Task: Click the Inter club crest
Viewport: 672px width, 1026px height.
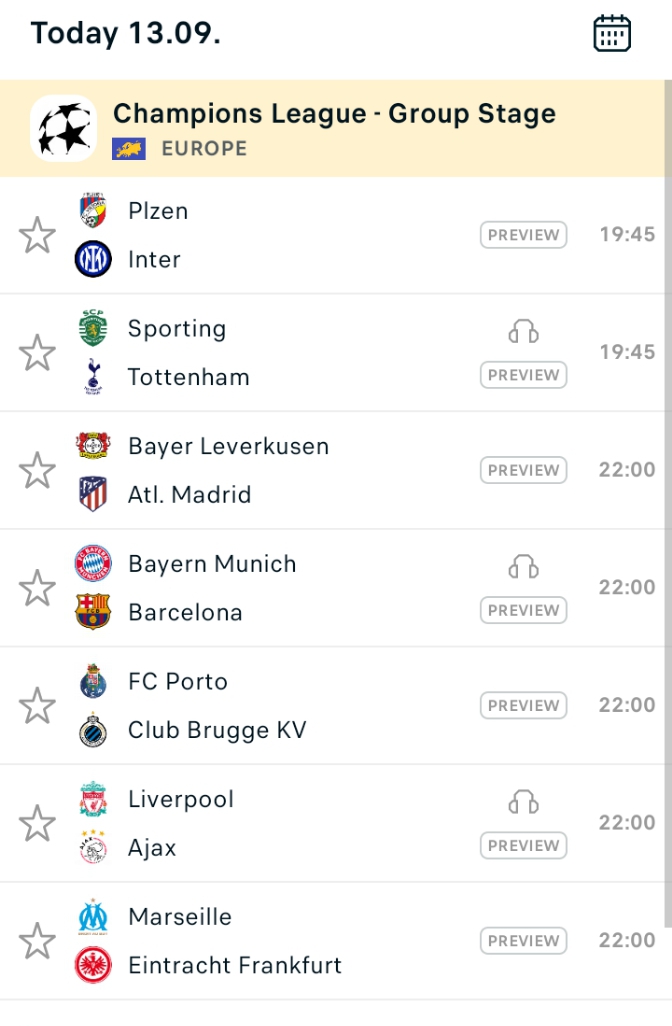Action: tap(93, 259)
